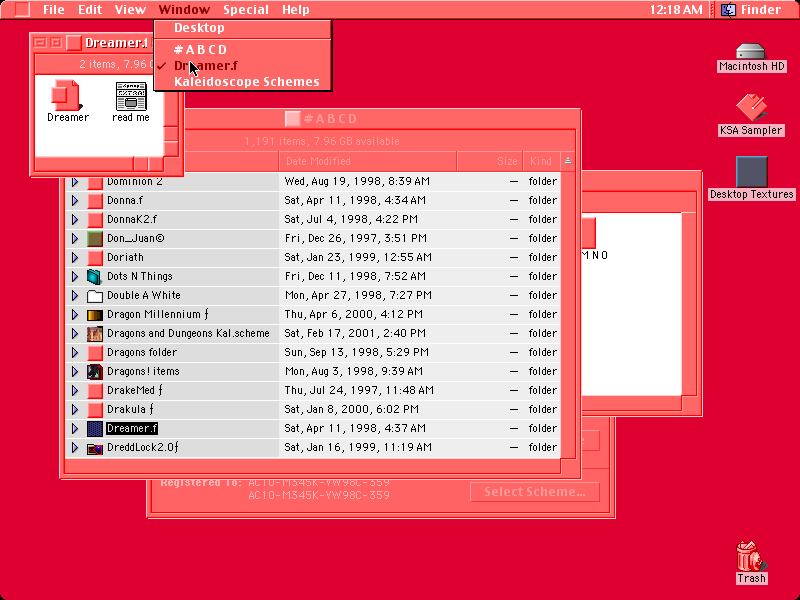Viewport: 800px width, 600px height.
Task: Open the Edit menu
Action: pyautogui.click(x=90, y=10)
